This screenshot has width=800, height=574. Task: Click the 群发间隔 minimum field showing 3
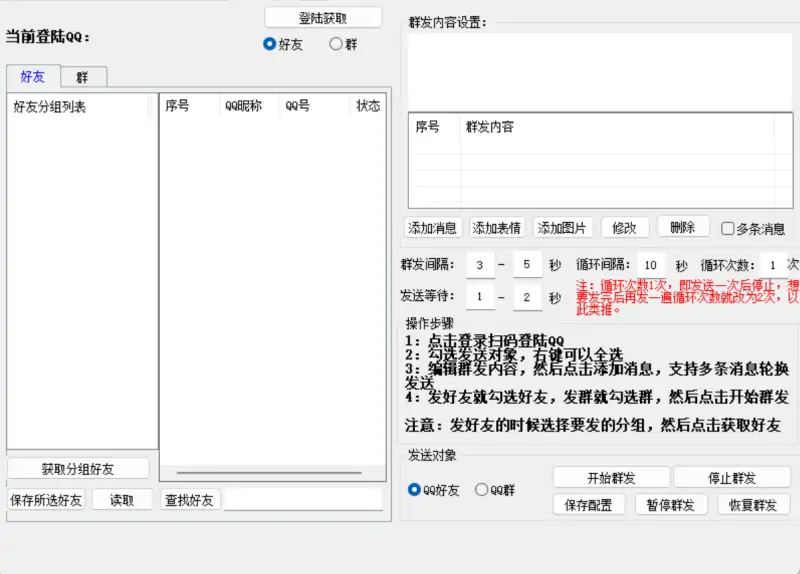coord(480,264)
